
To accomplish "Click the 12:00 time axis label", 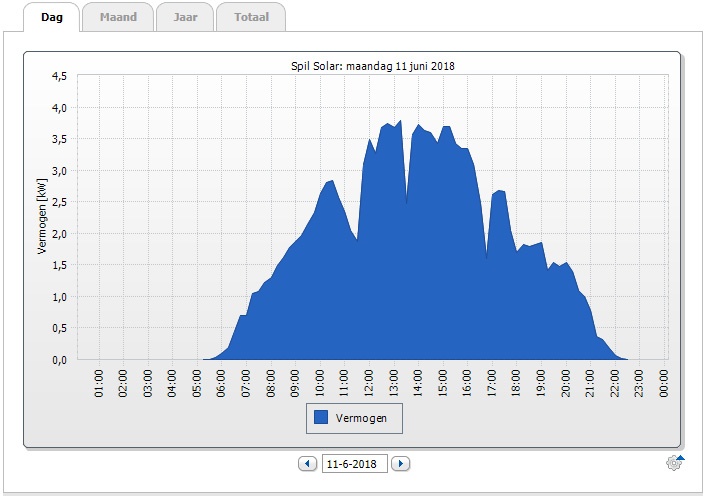I will pos(369,383).
